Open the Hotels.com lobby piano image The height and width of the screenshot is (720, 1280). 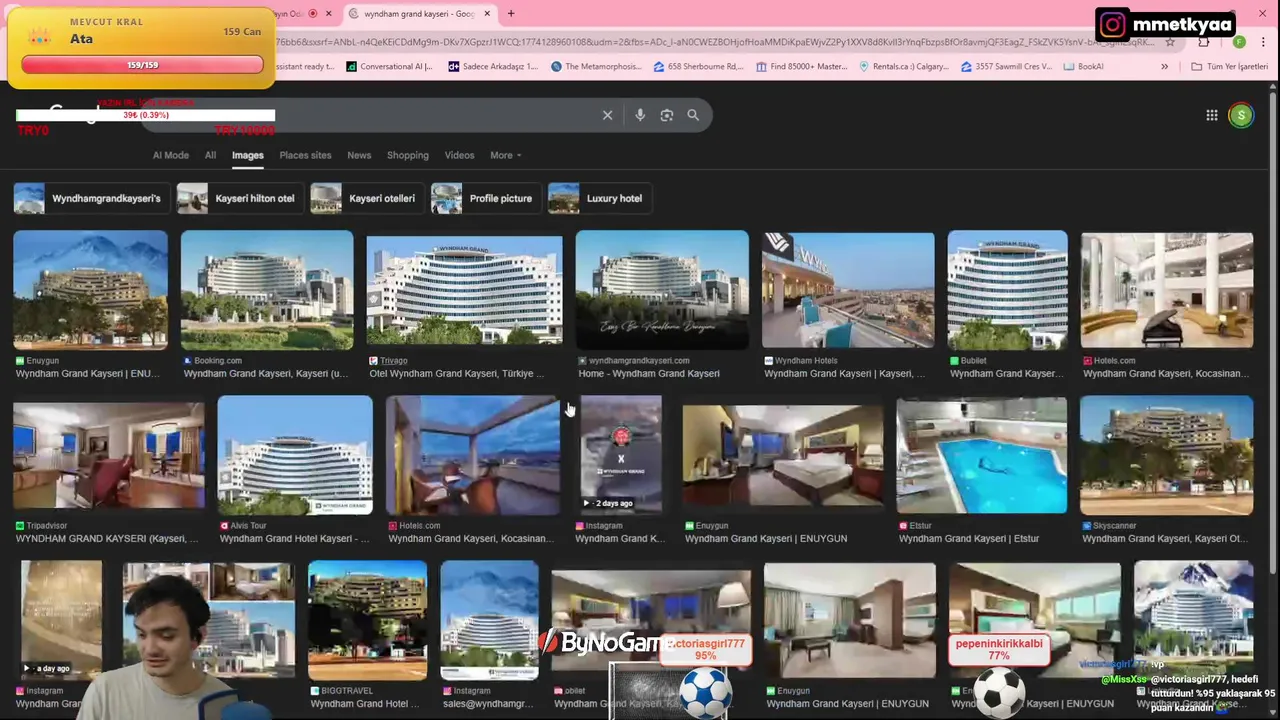(1167, 290)
